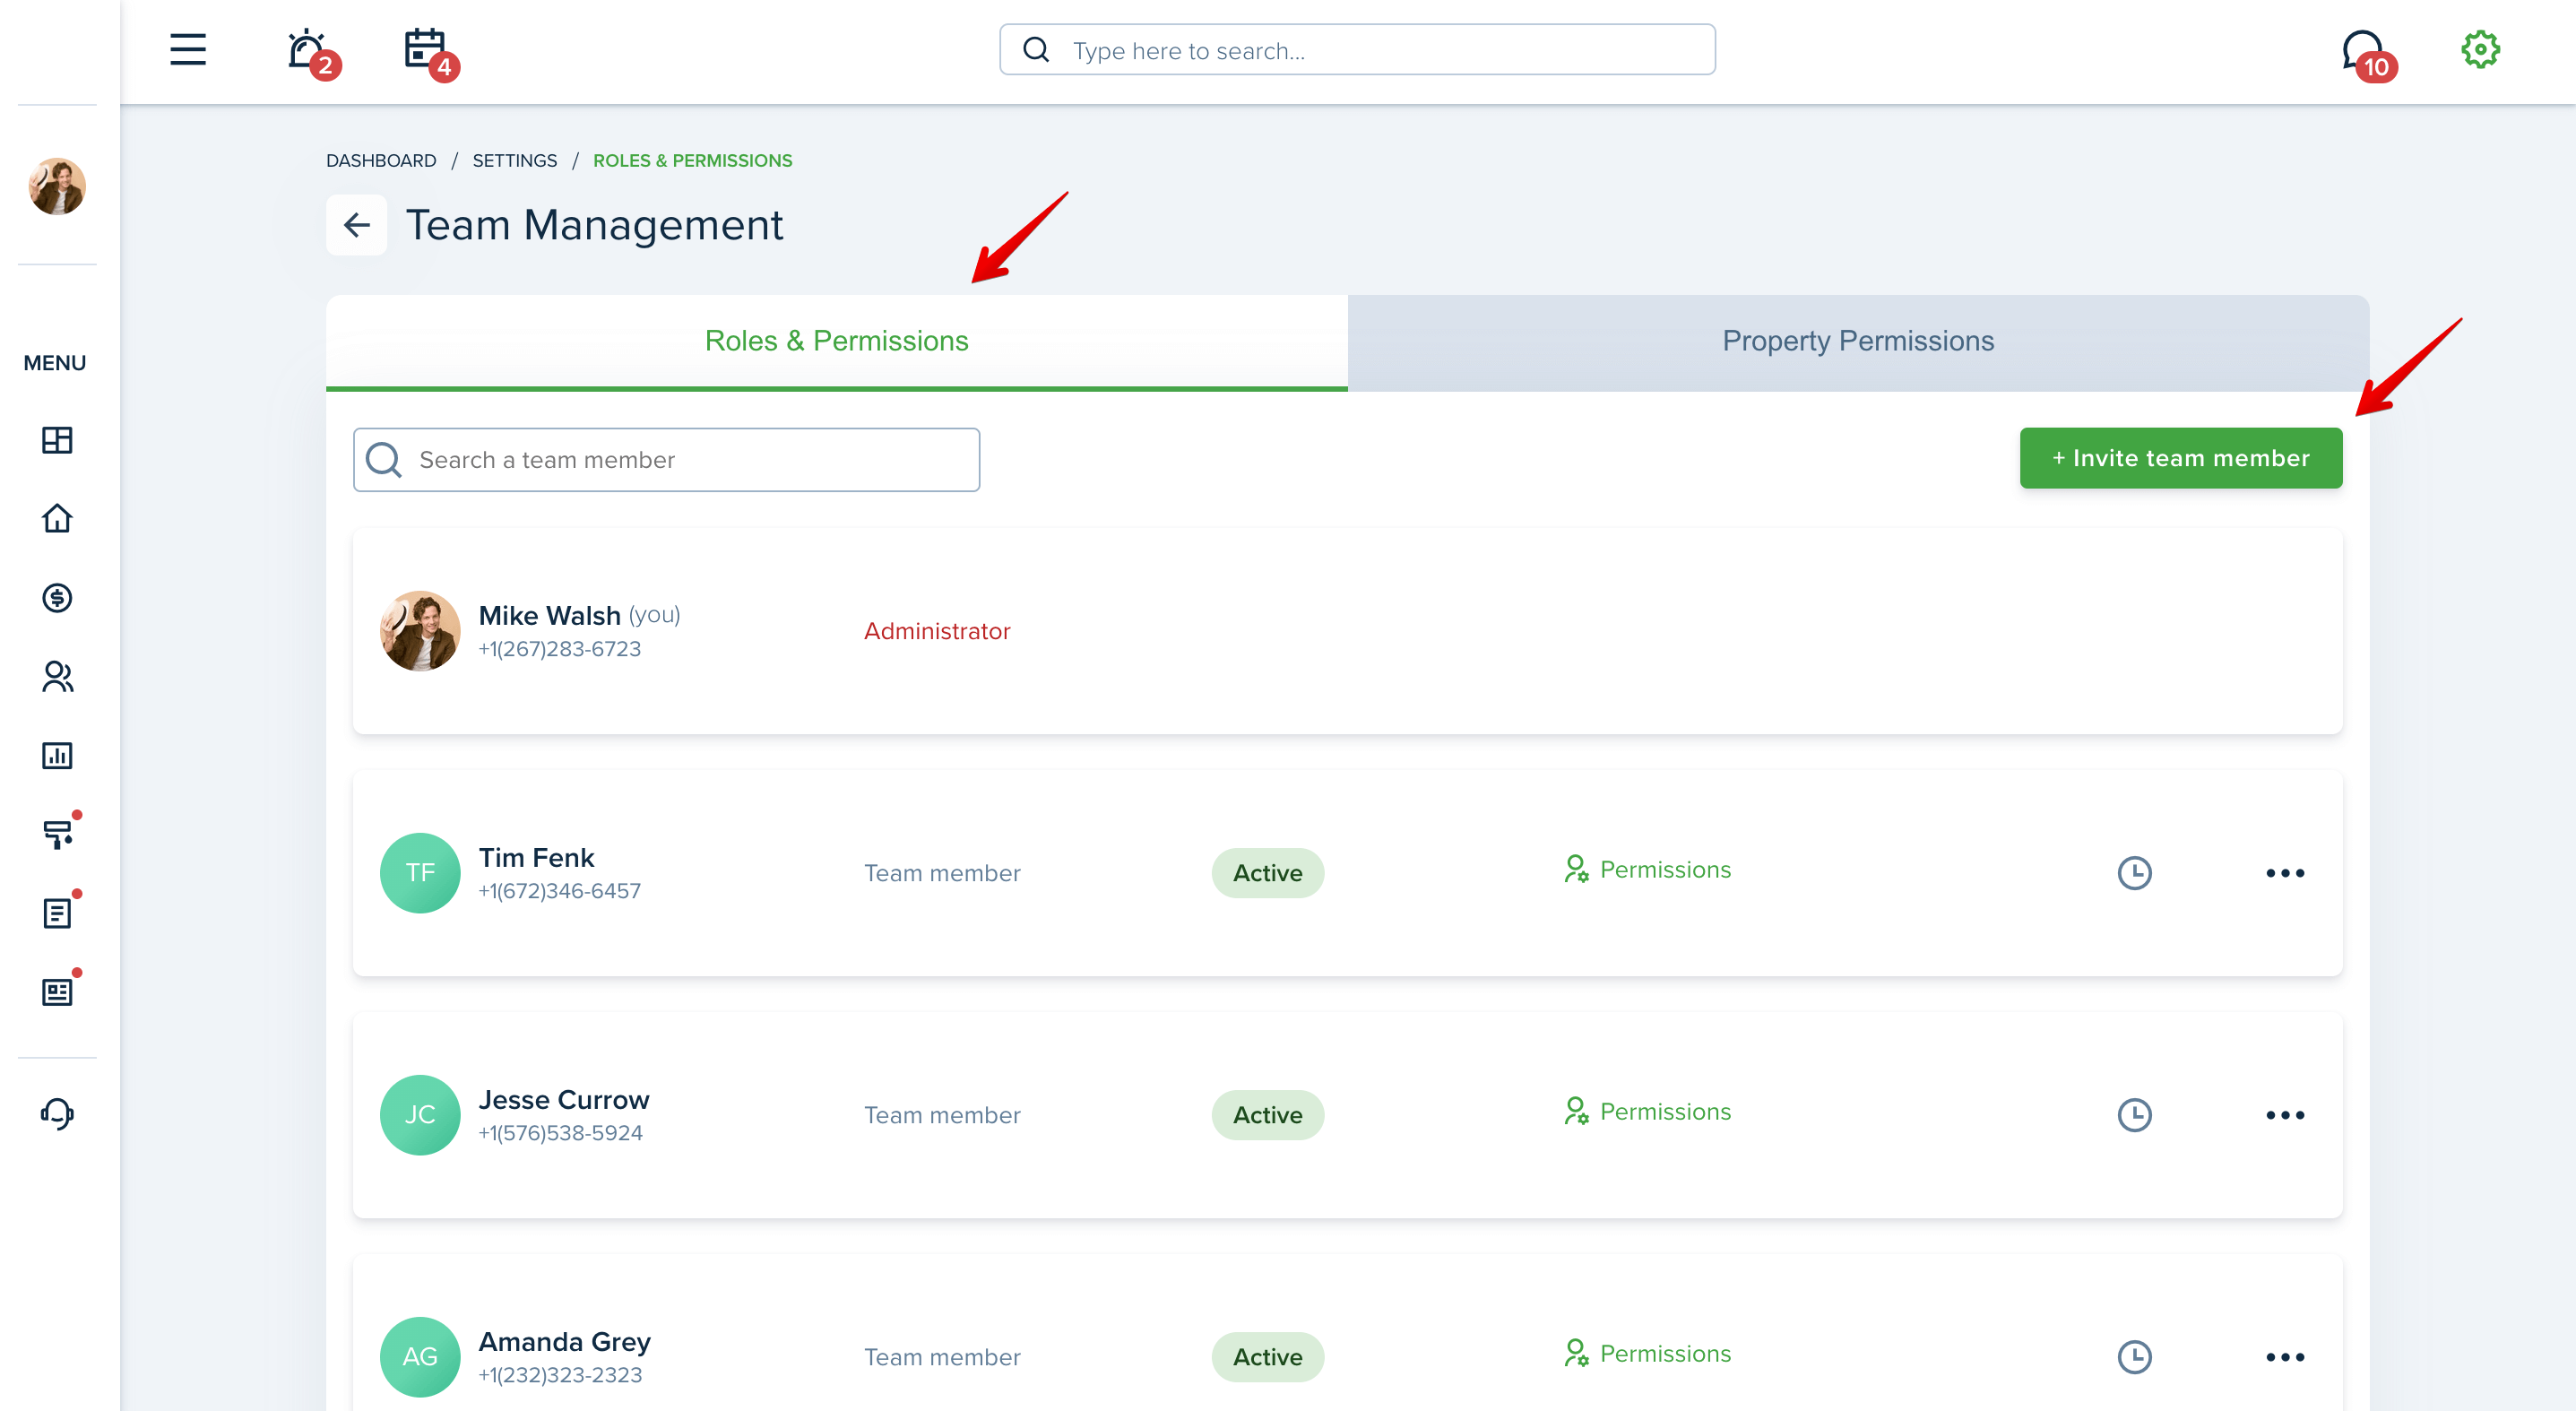Click phone number +1(576)538-5924

coord(561,1133)
